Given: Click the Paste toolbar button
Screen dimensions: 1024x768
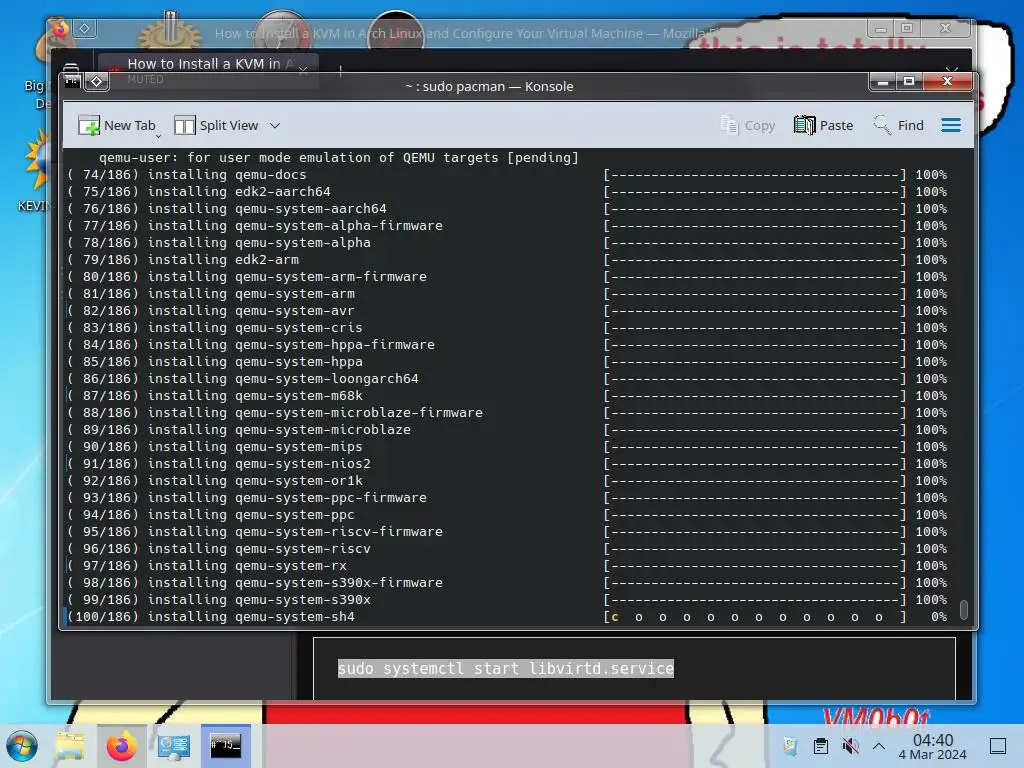Looking at the screenshot, I should [x=824, y=125].
